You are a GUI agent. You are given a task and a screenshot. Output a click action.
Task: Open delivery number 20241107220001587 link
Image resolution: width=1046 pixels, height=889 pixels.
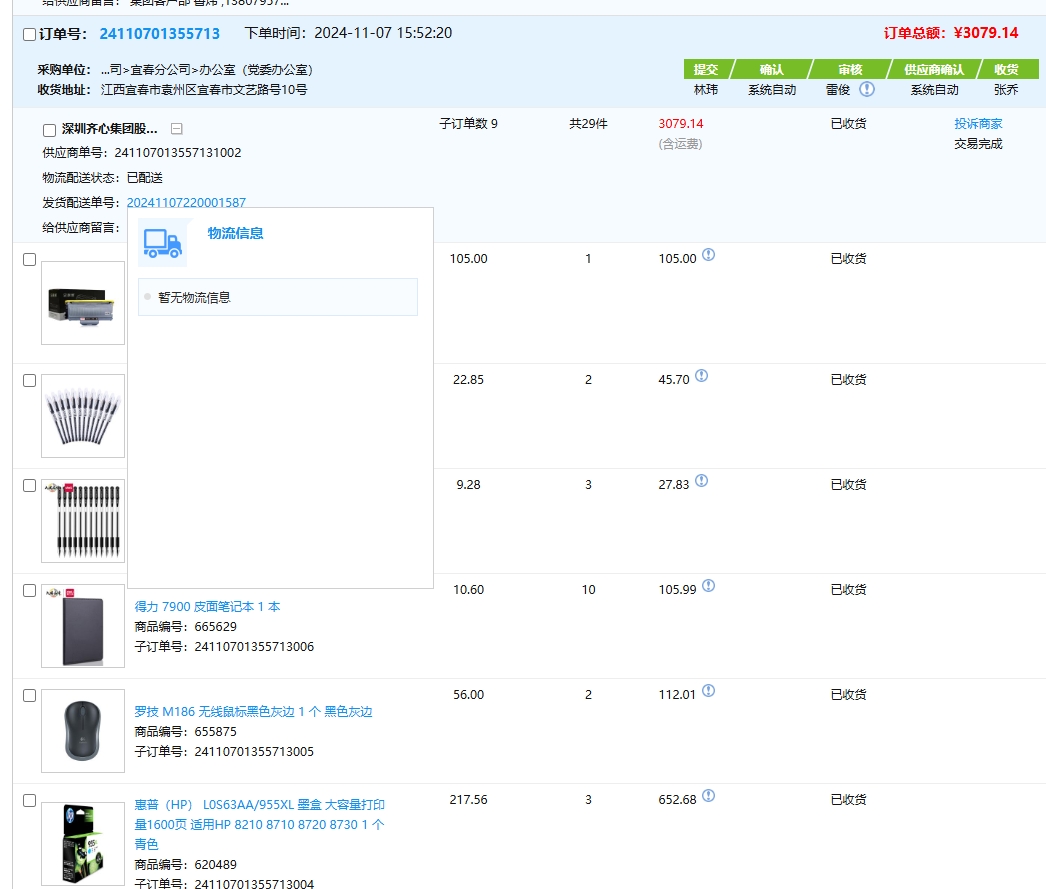click(186, 202)
